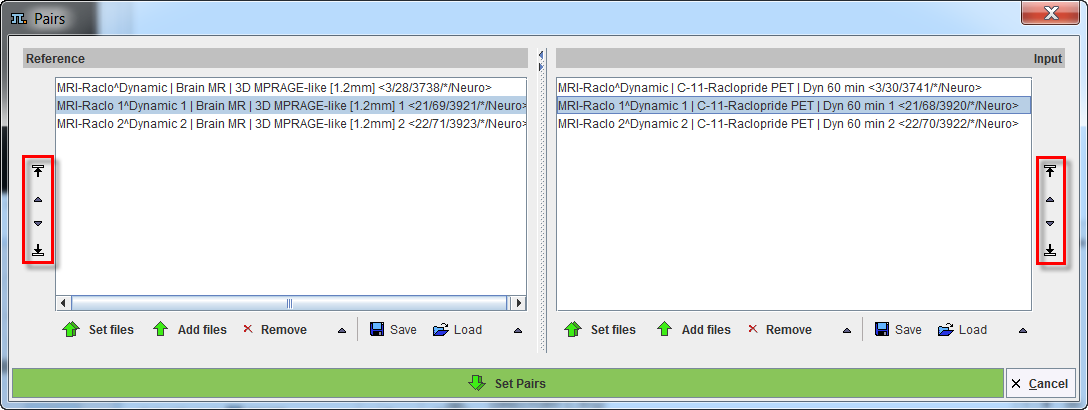Select Reference row MRI-Raclo 2^Dynamic 2
The width and height of the screenshot is (1088, 410).
(x=291, y=123)
